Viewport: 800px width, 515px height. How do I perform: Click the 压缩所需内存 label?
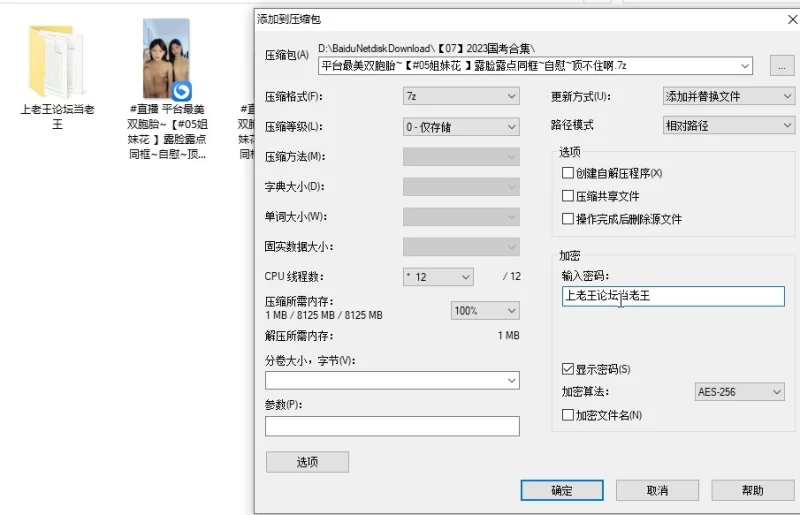(x=299, y=301)
